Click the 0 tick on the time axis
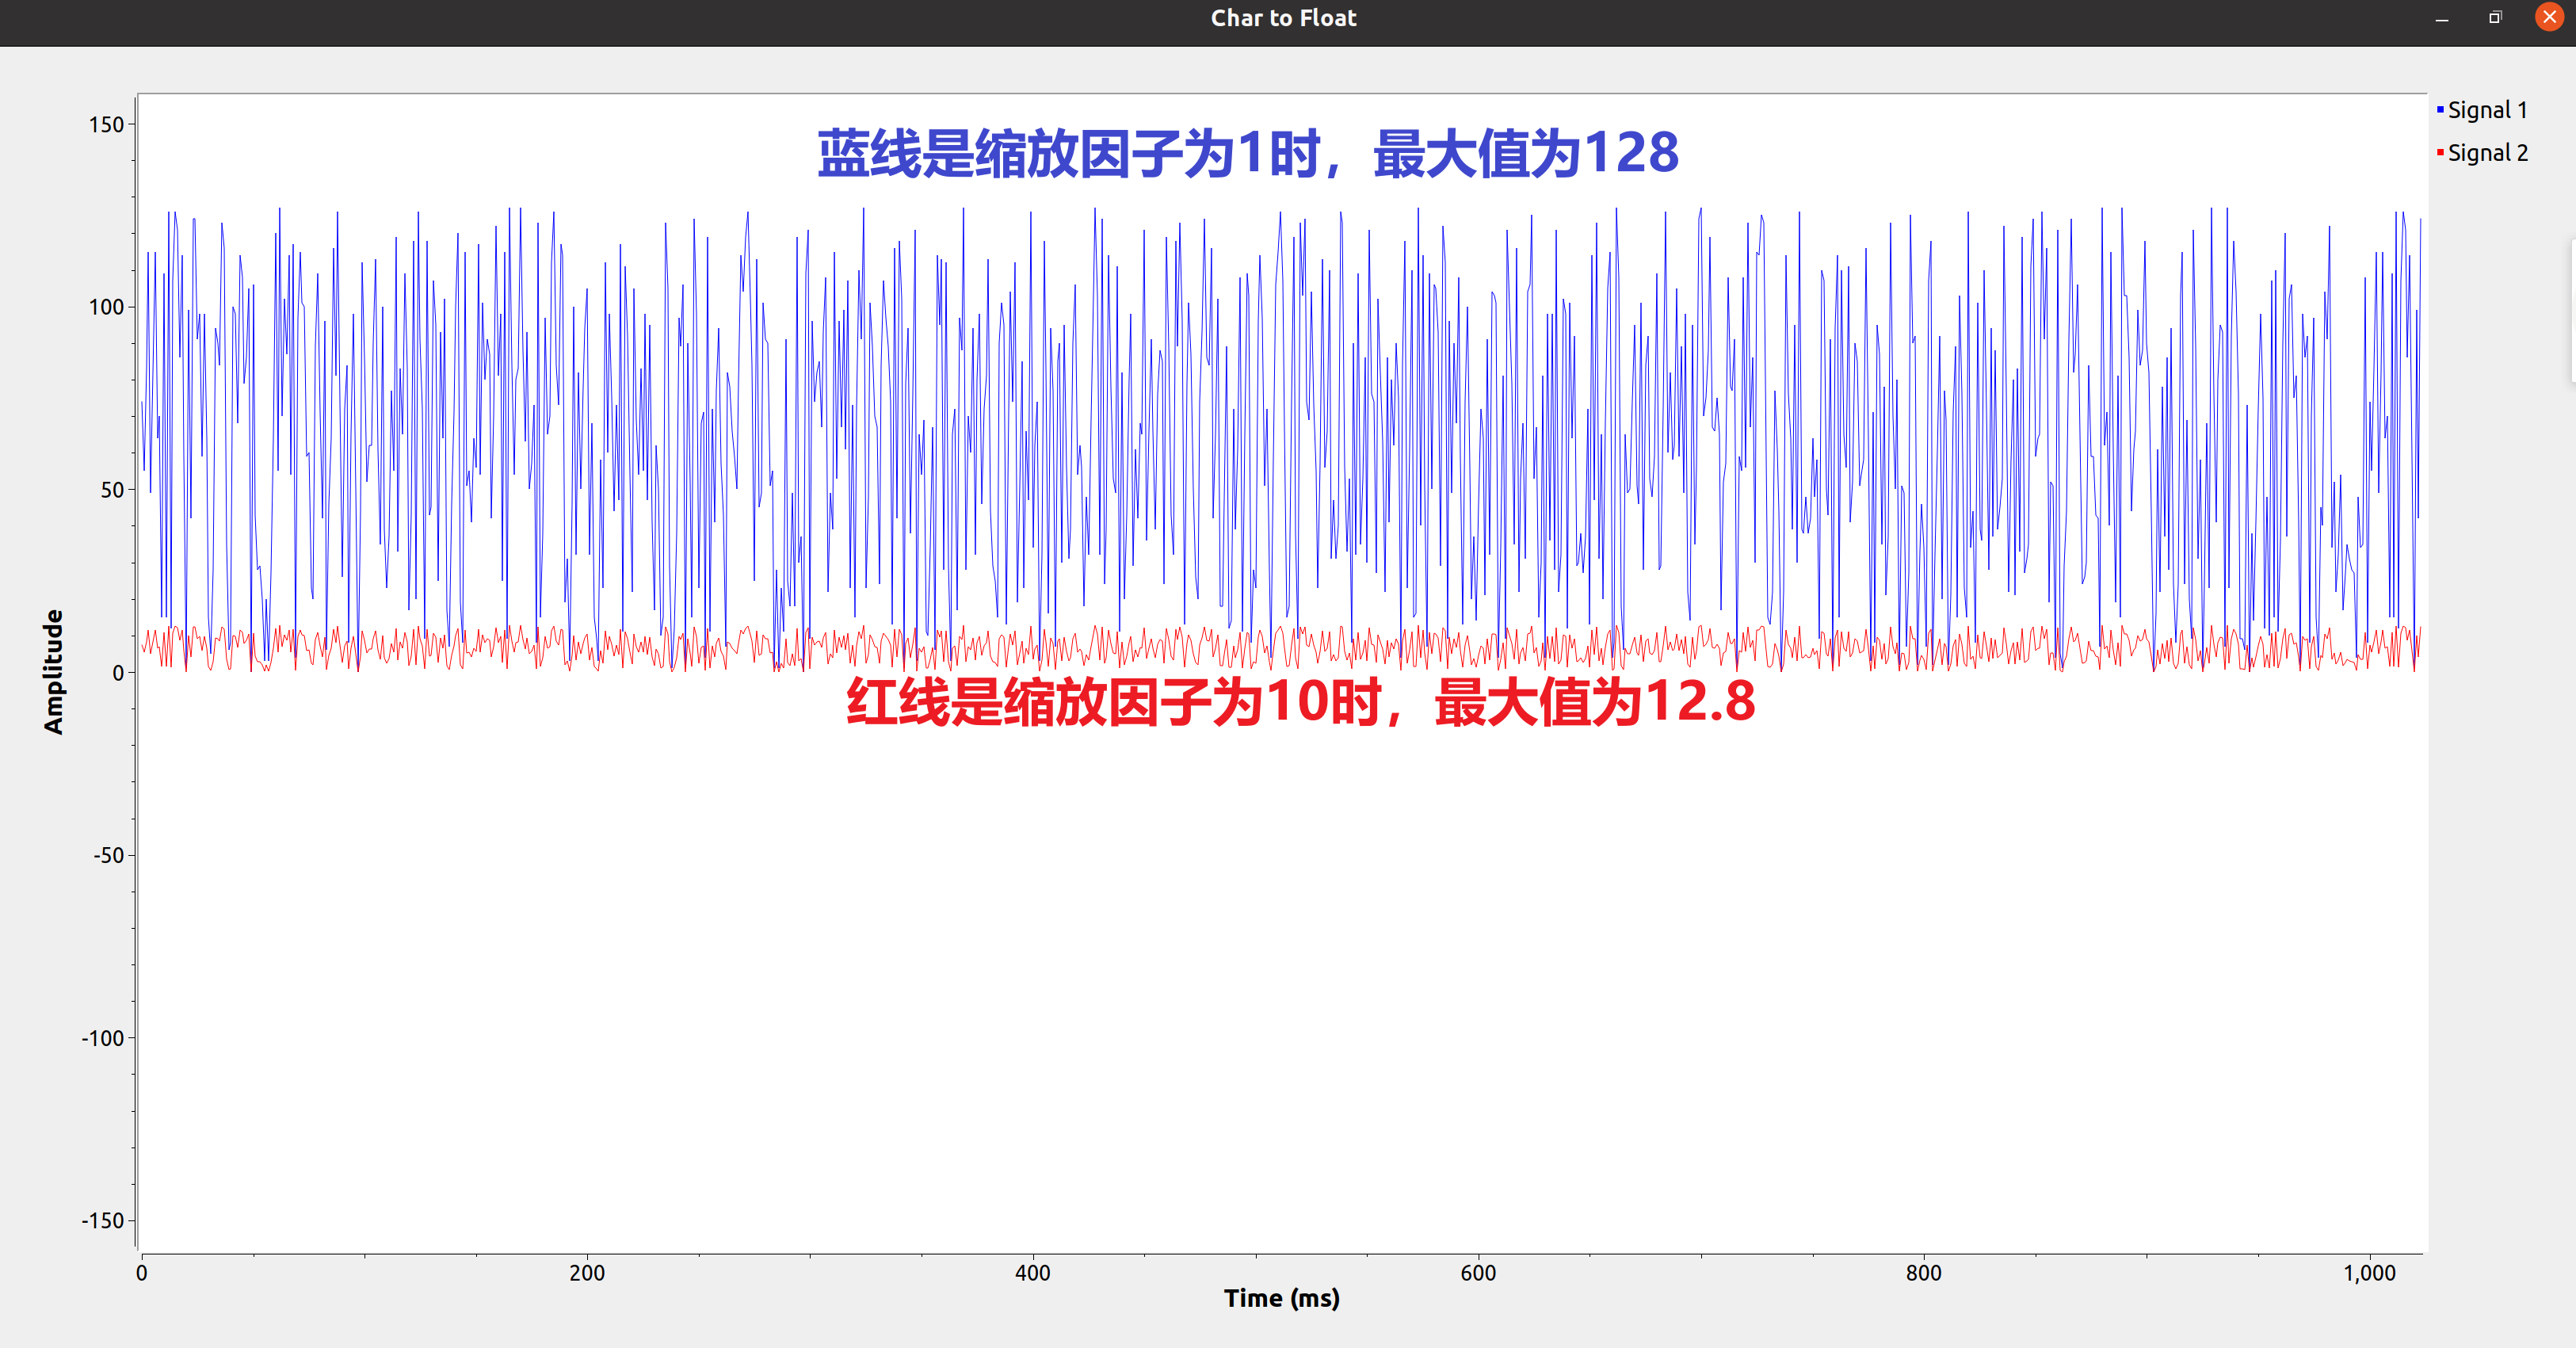This screenshot has height=1348, width=2576. [x=141, y=1271]
